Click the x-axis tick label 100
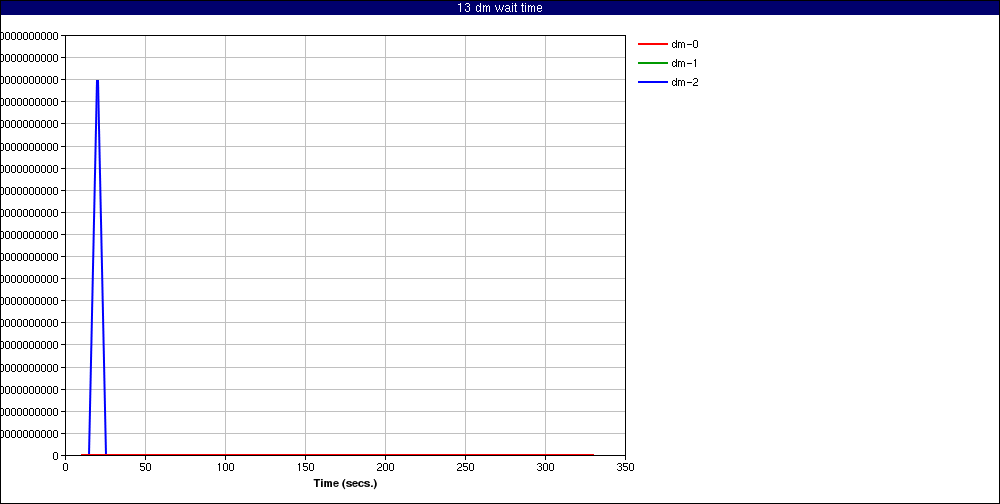The height and width of the screenshot is (504, 1000). point(225,467)
